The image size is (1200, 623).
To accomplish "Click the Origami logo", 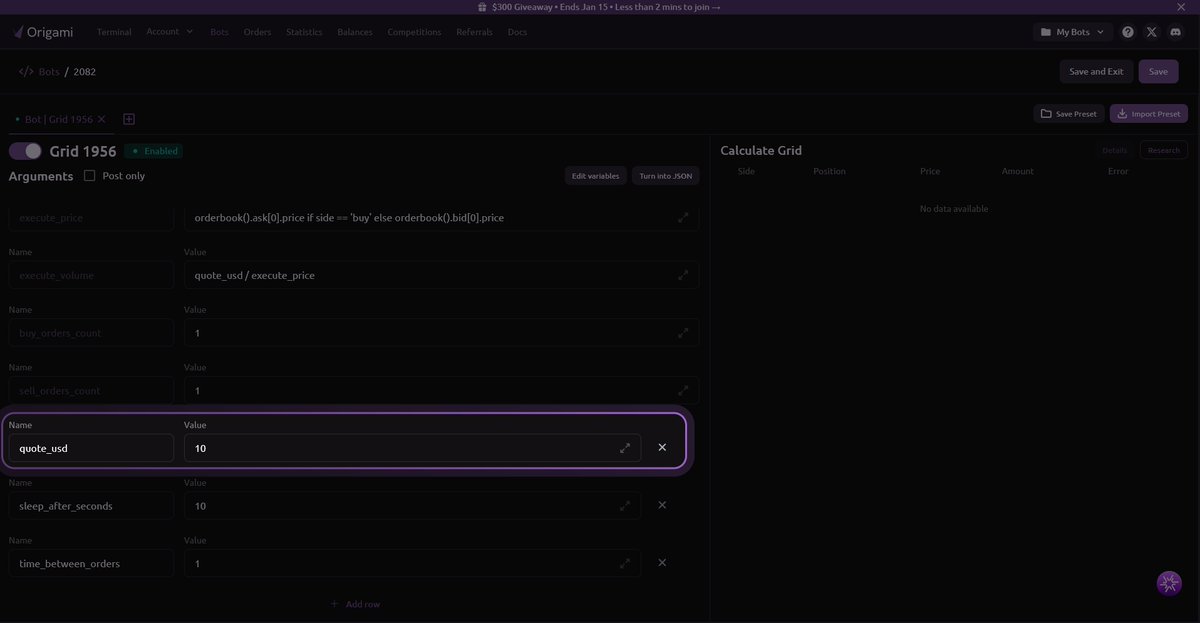I will point(43,32).
